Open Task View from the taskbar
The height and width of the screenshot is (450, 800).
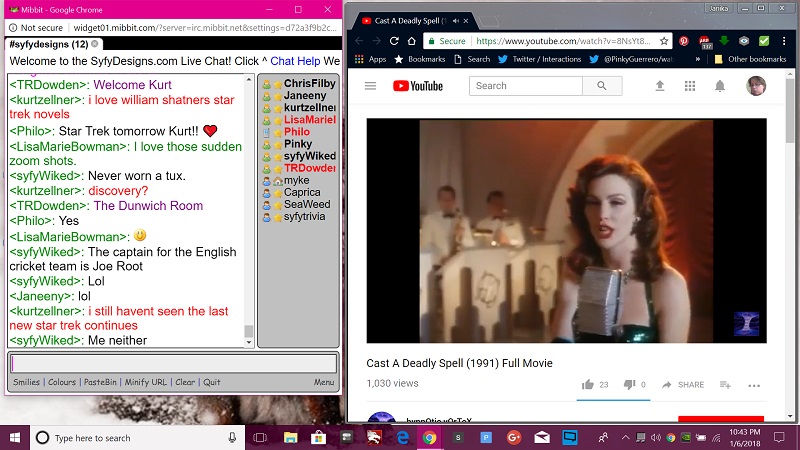pos(260,438)
